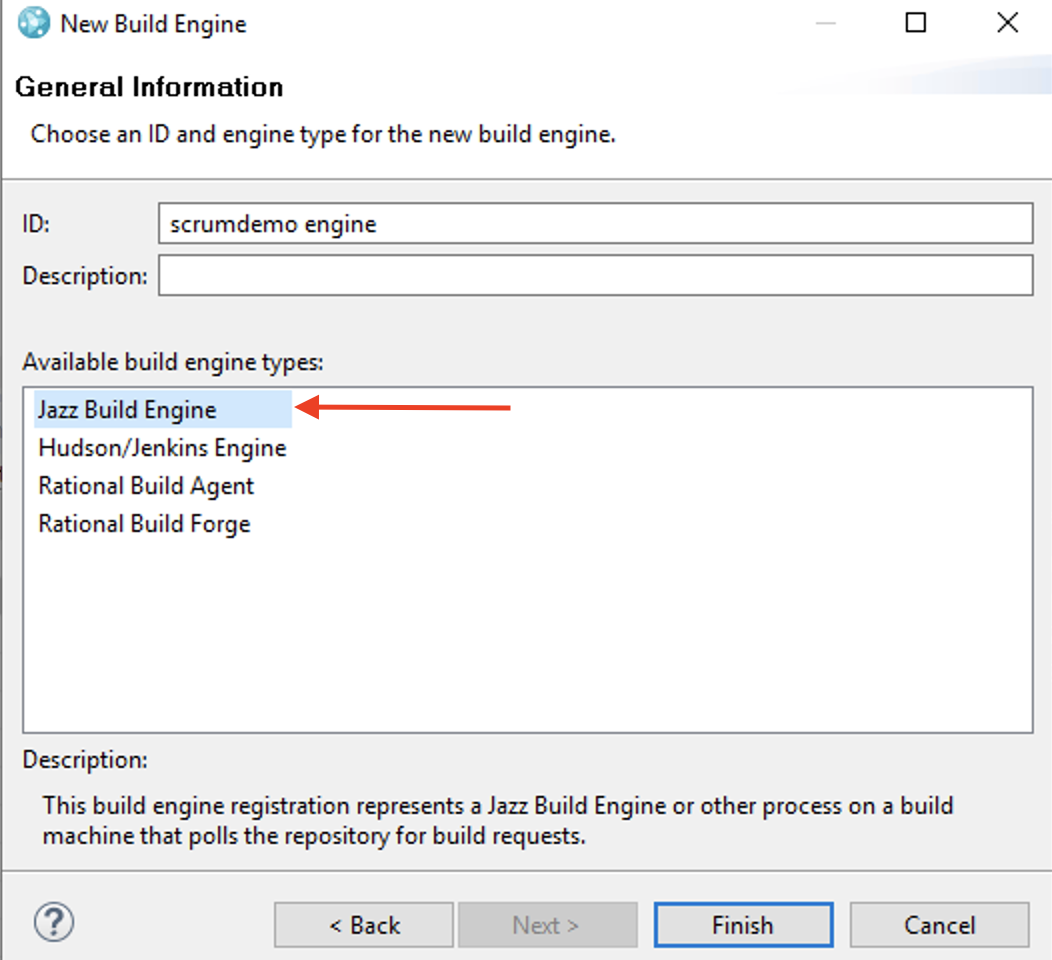Click the Next > button

548,924
